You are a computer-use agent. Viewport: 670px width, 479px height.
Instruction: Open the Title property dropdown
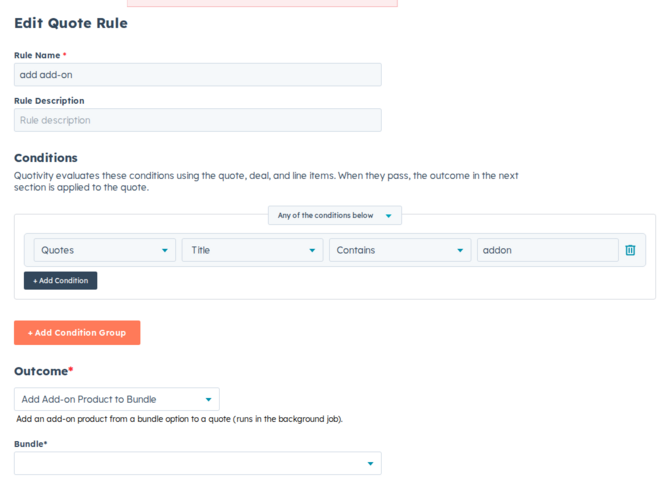click(252, 250)
